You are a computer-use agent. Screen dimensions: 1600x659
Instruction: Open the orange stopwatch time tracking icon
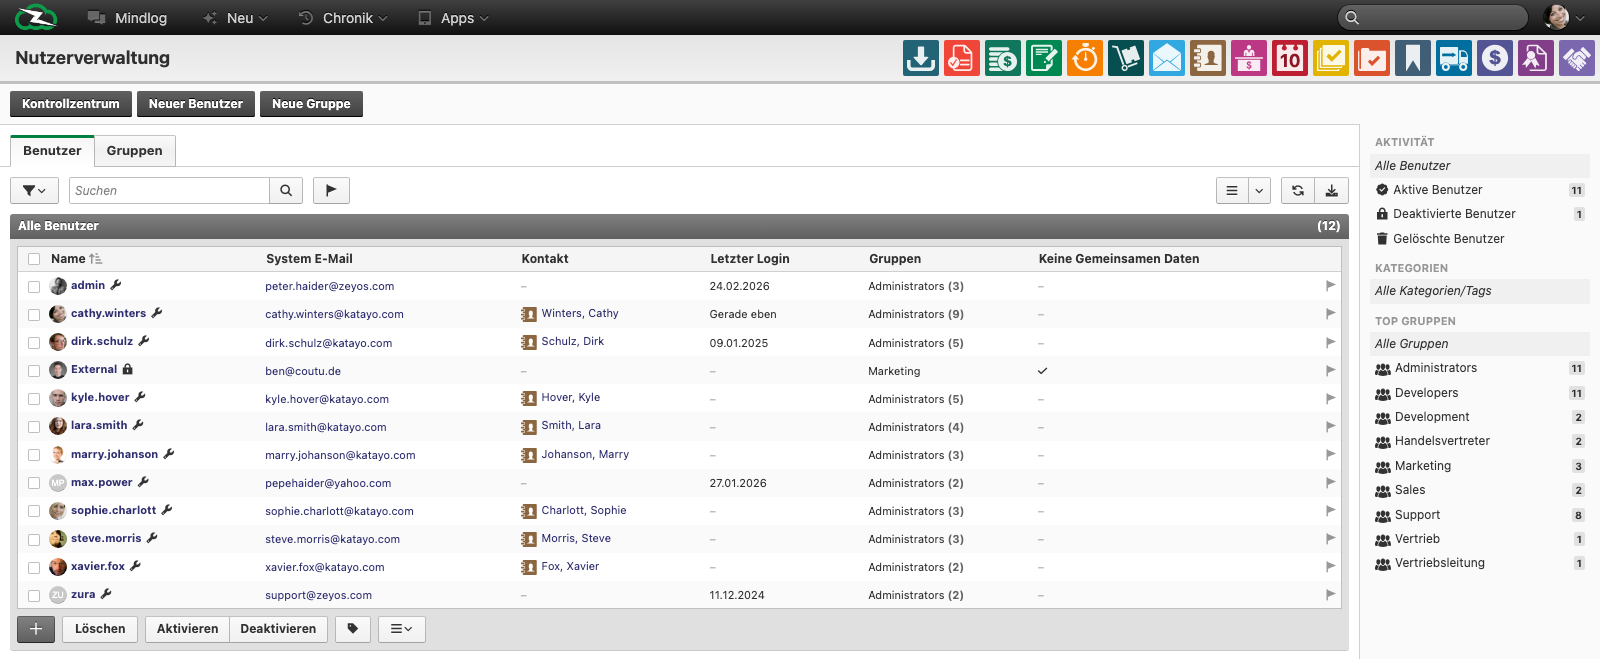click(x=1084, y=58)
